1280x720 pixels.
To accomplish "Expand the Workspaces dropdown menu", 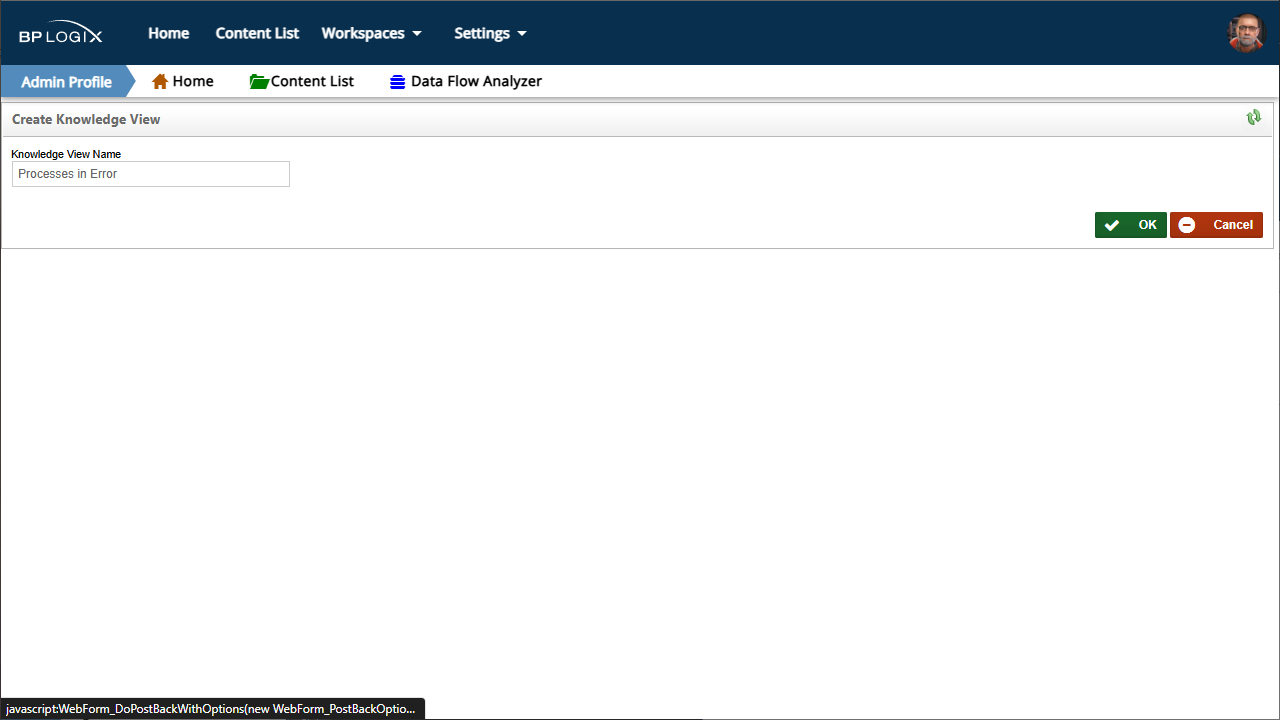I will pos(372,33).
